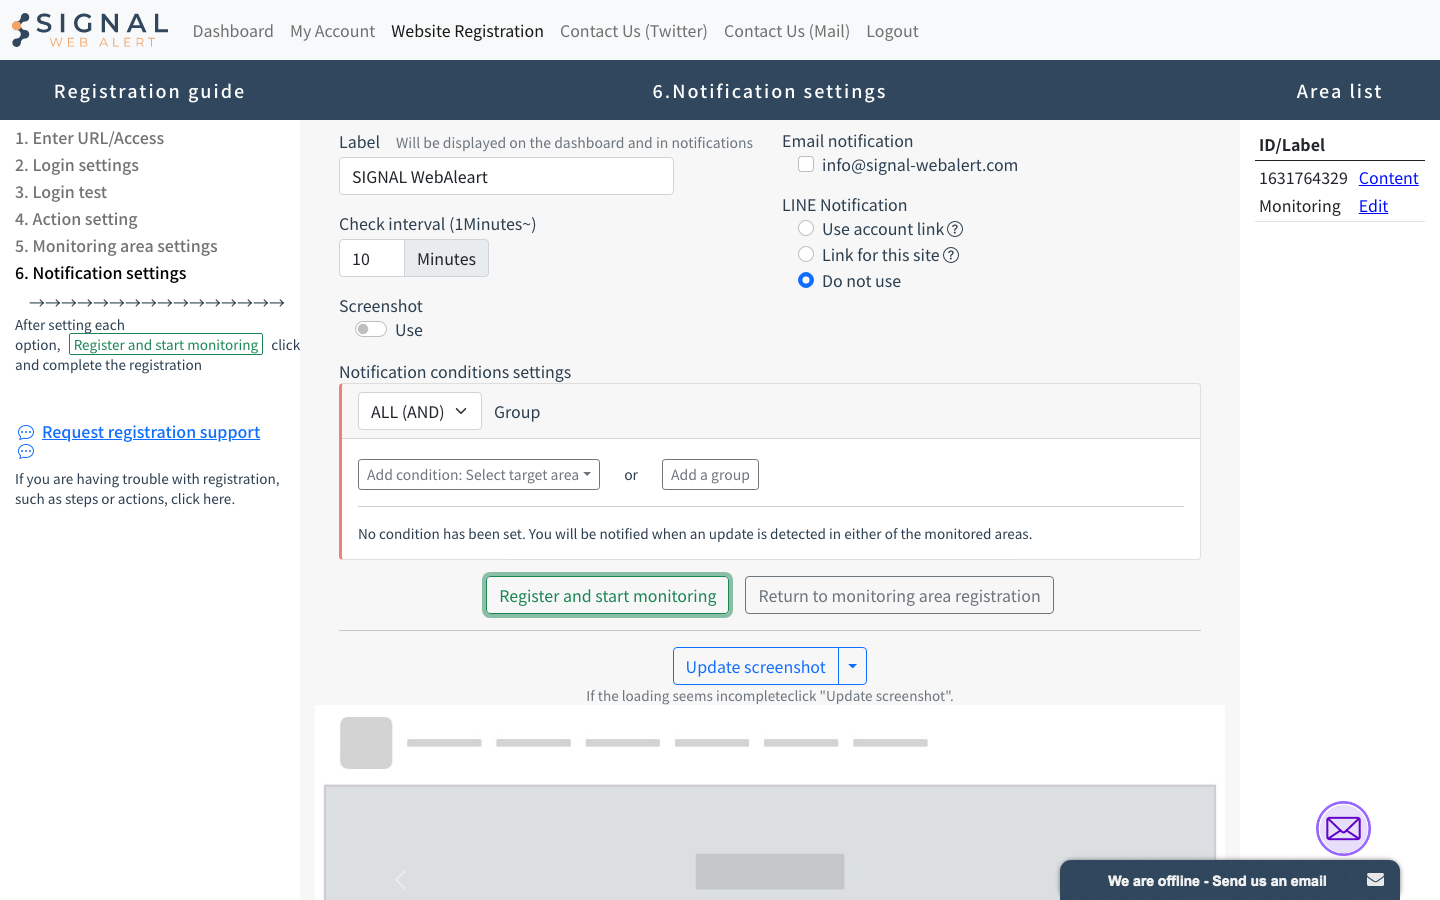This screenshot has width=1440, height=900.
Task: Click the ID 1631764329 text
Action: [x=1303, y=178]
